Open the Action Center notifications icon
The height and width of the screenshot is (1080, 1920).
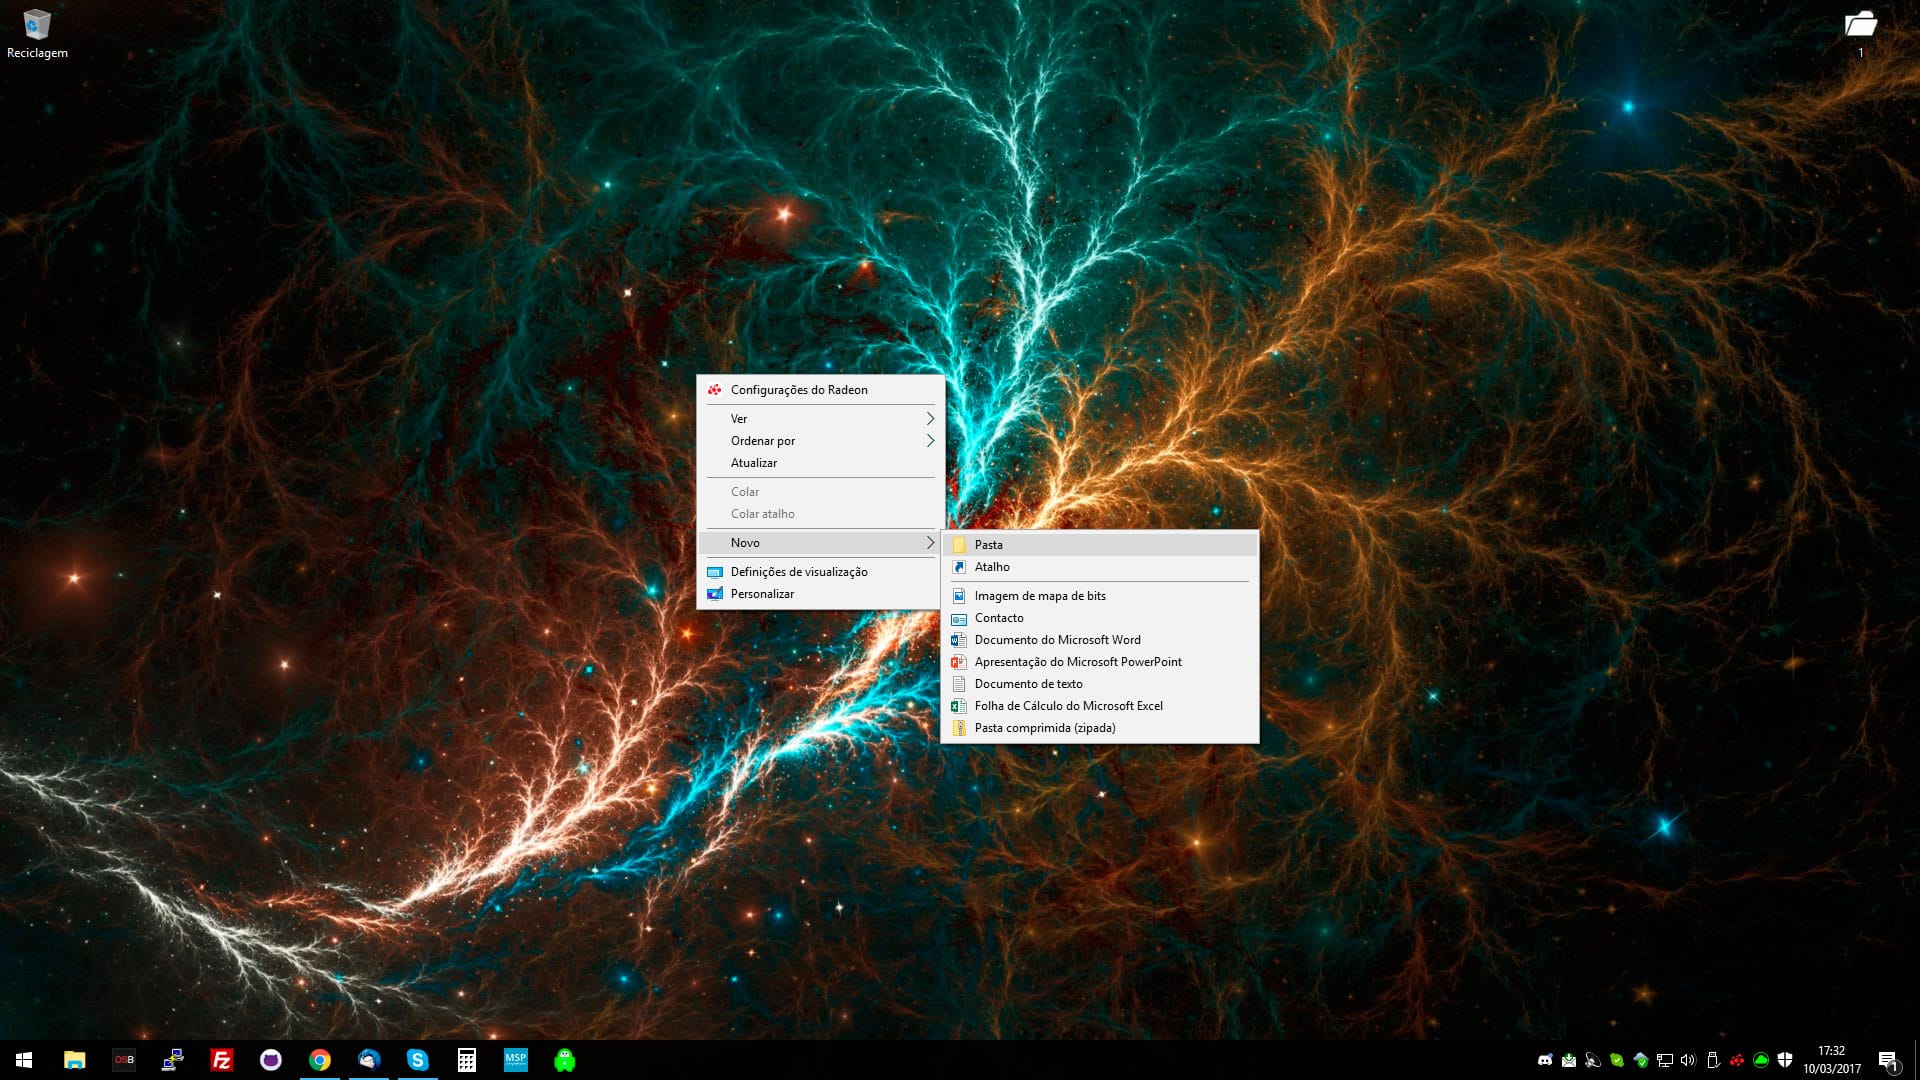click(1888, 1061)
